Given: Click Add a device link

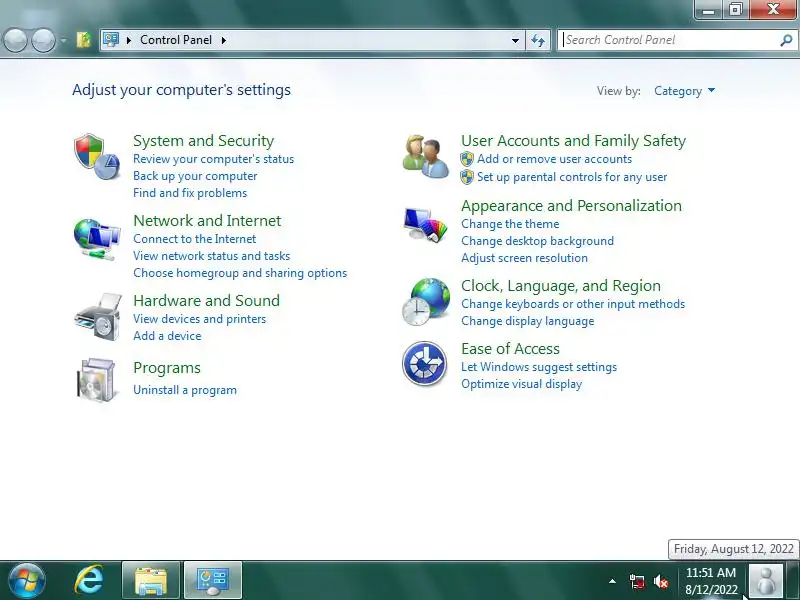Looking at the screenshot, I should [x=167, y=336].
